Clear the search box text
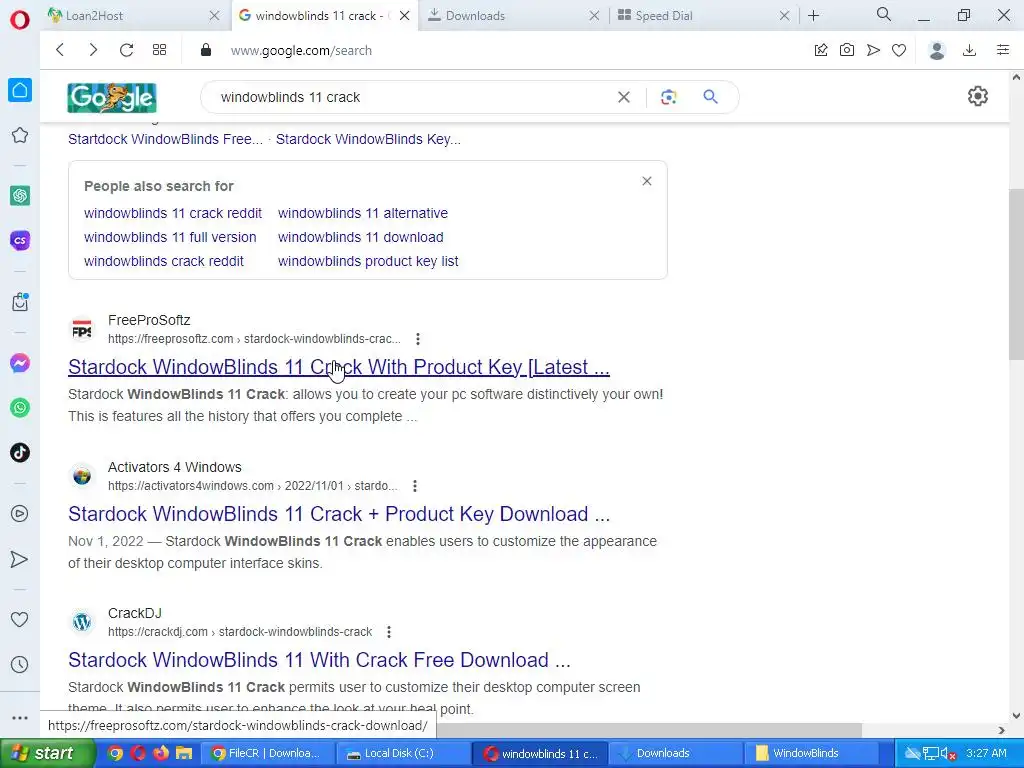 (x=624, y=97)
